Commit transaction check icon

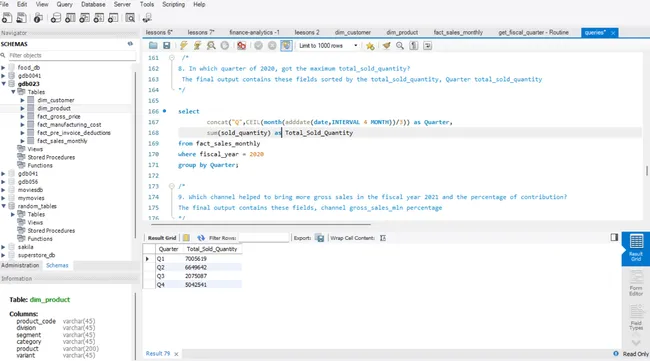[x=258, y=46]
